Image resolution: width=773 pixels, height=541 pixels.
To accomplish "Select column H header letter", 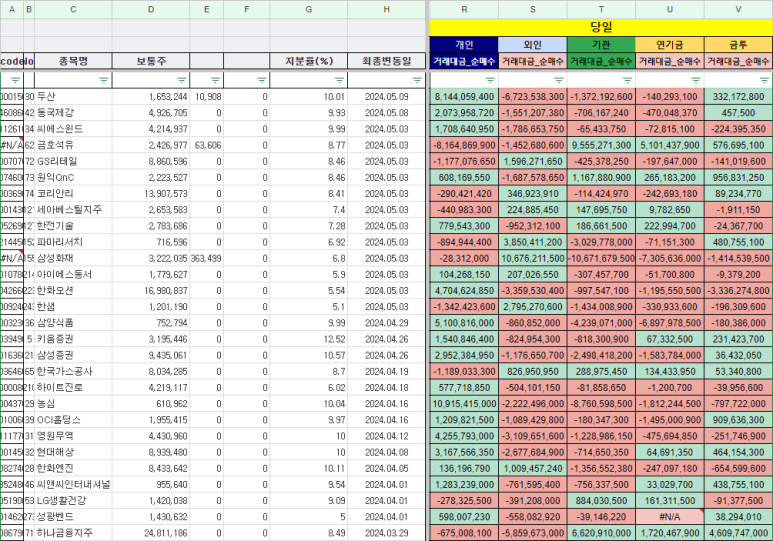I will [x=386, y=9].
